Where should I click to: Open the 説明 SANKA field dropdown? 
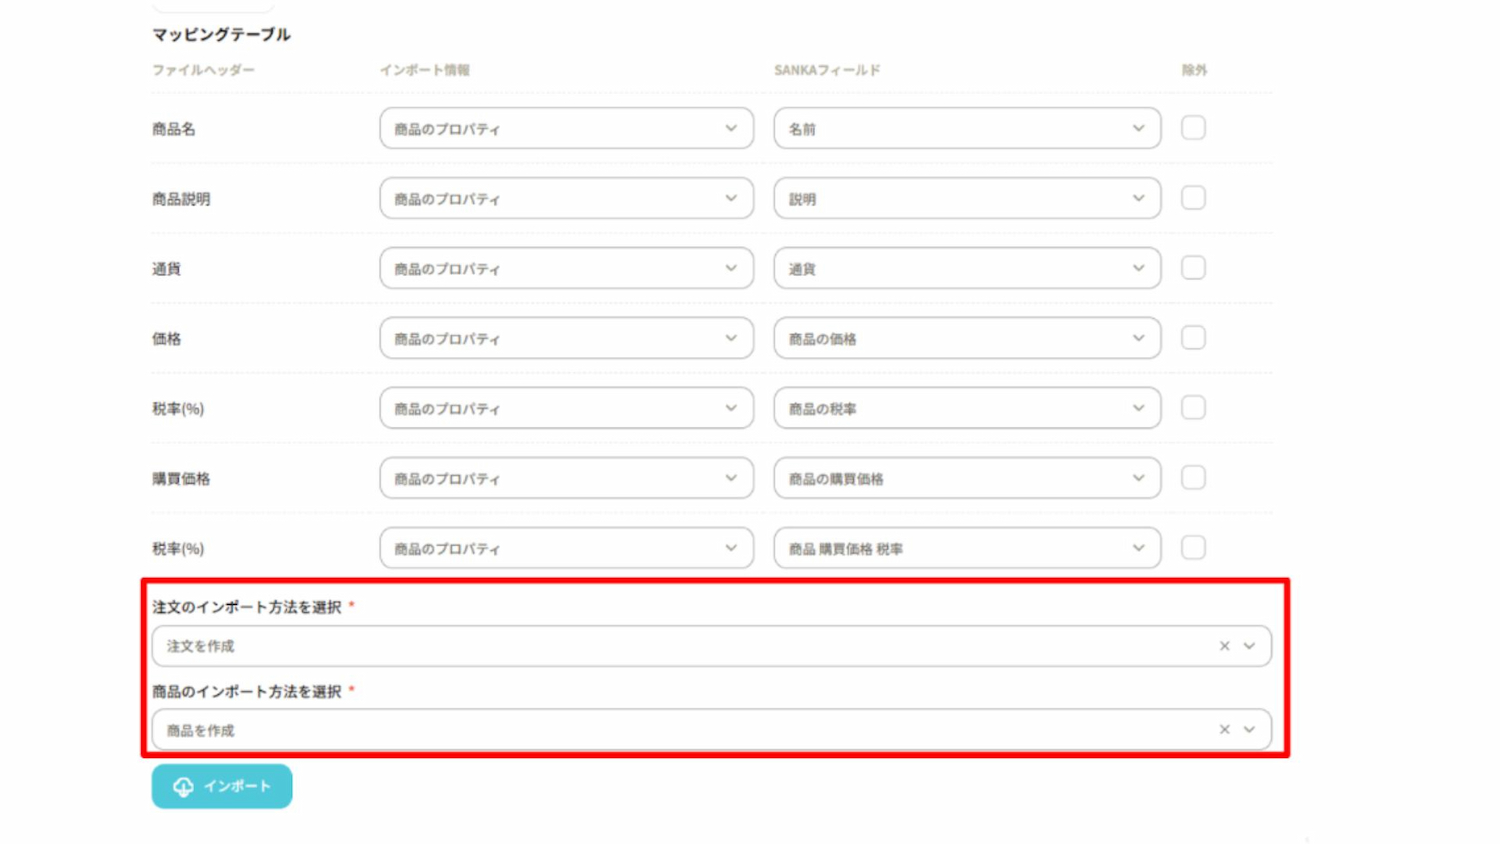click(966, 198)
